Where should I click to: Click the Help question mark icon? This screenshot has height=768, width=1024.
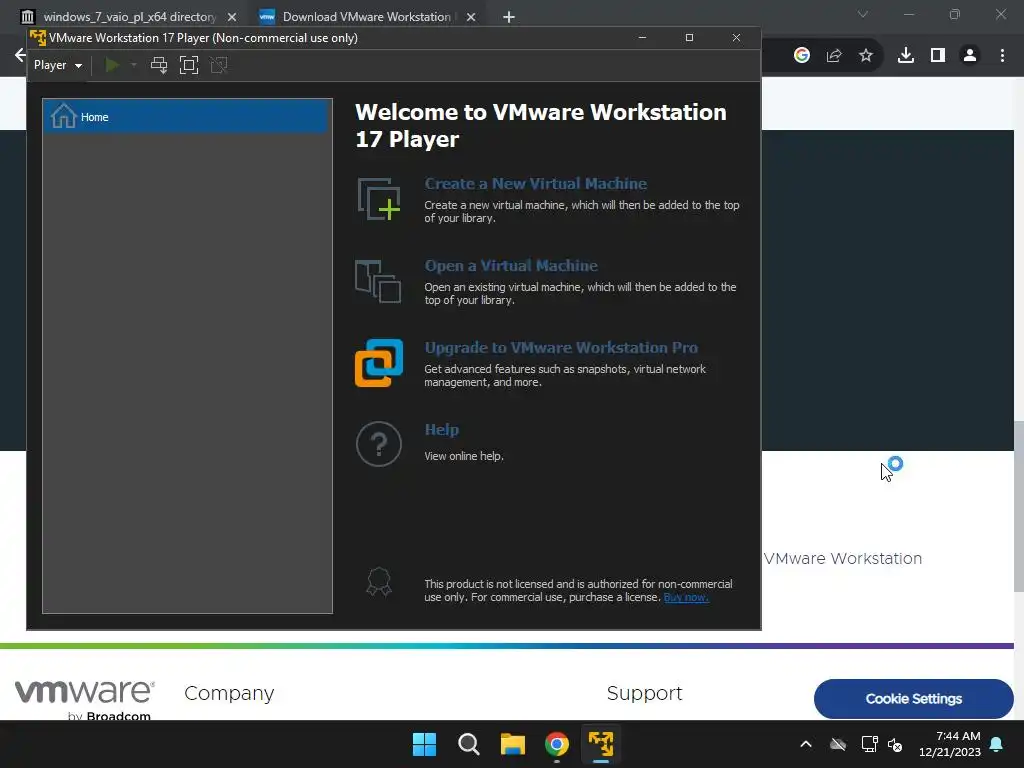tap(379, 444)
